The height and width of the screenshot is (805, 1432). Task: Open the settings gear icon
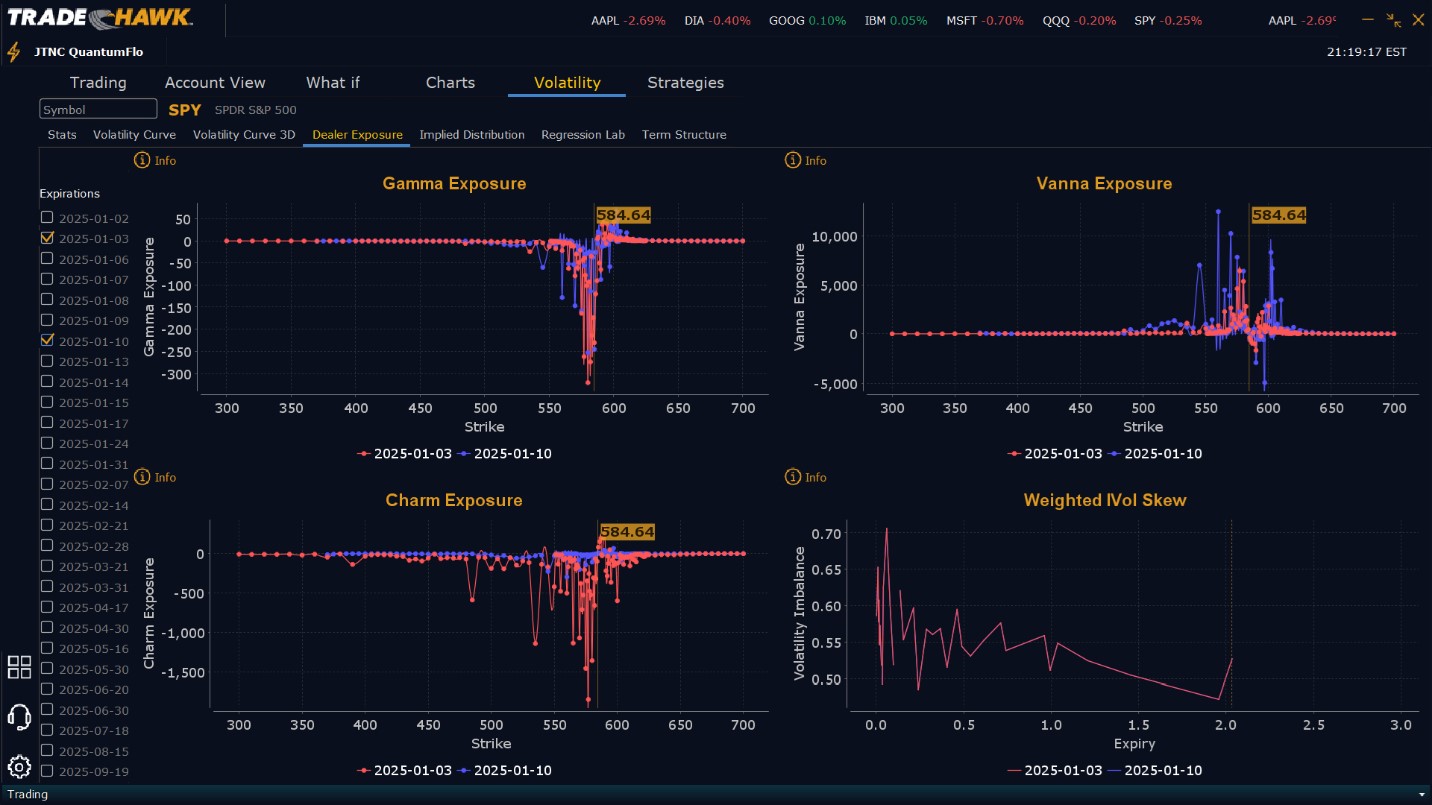tap(19, 767)
